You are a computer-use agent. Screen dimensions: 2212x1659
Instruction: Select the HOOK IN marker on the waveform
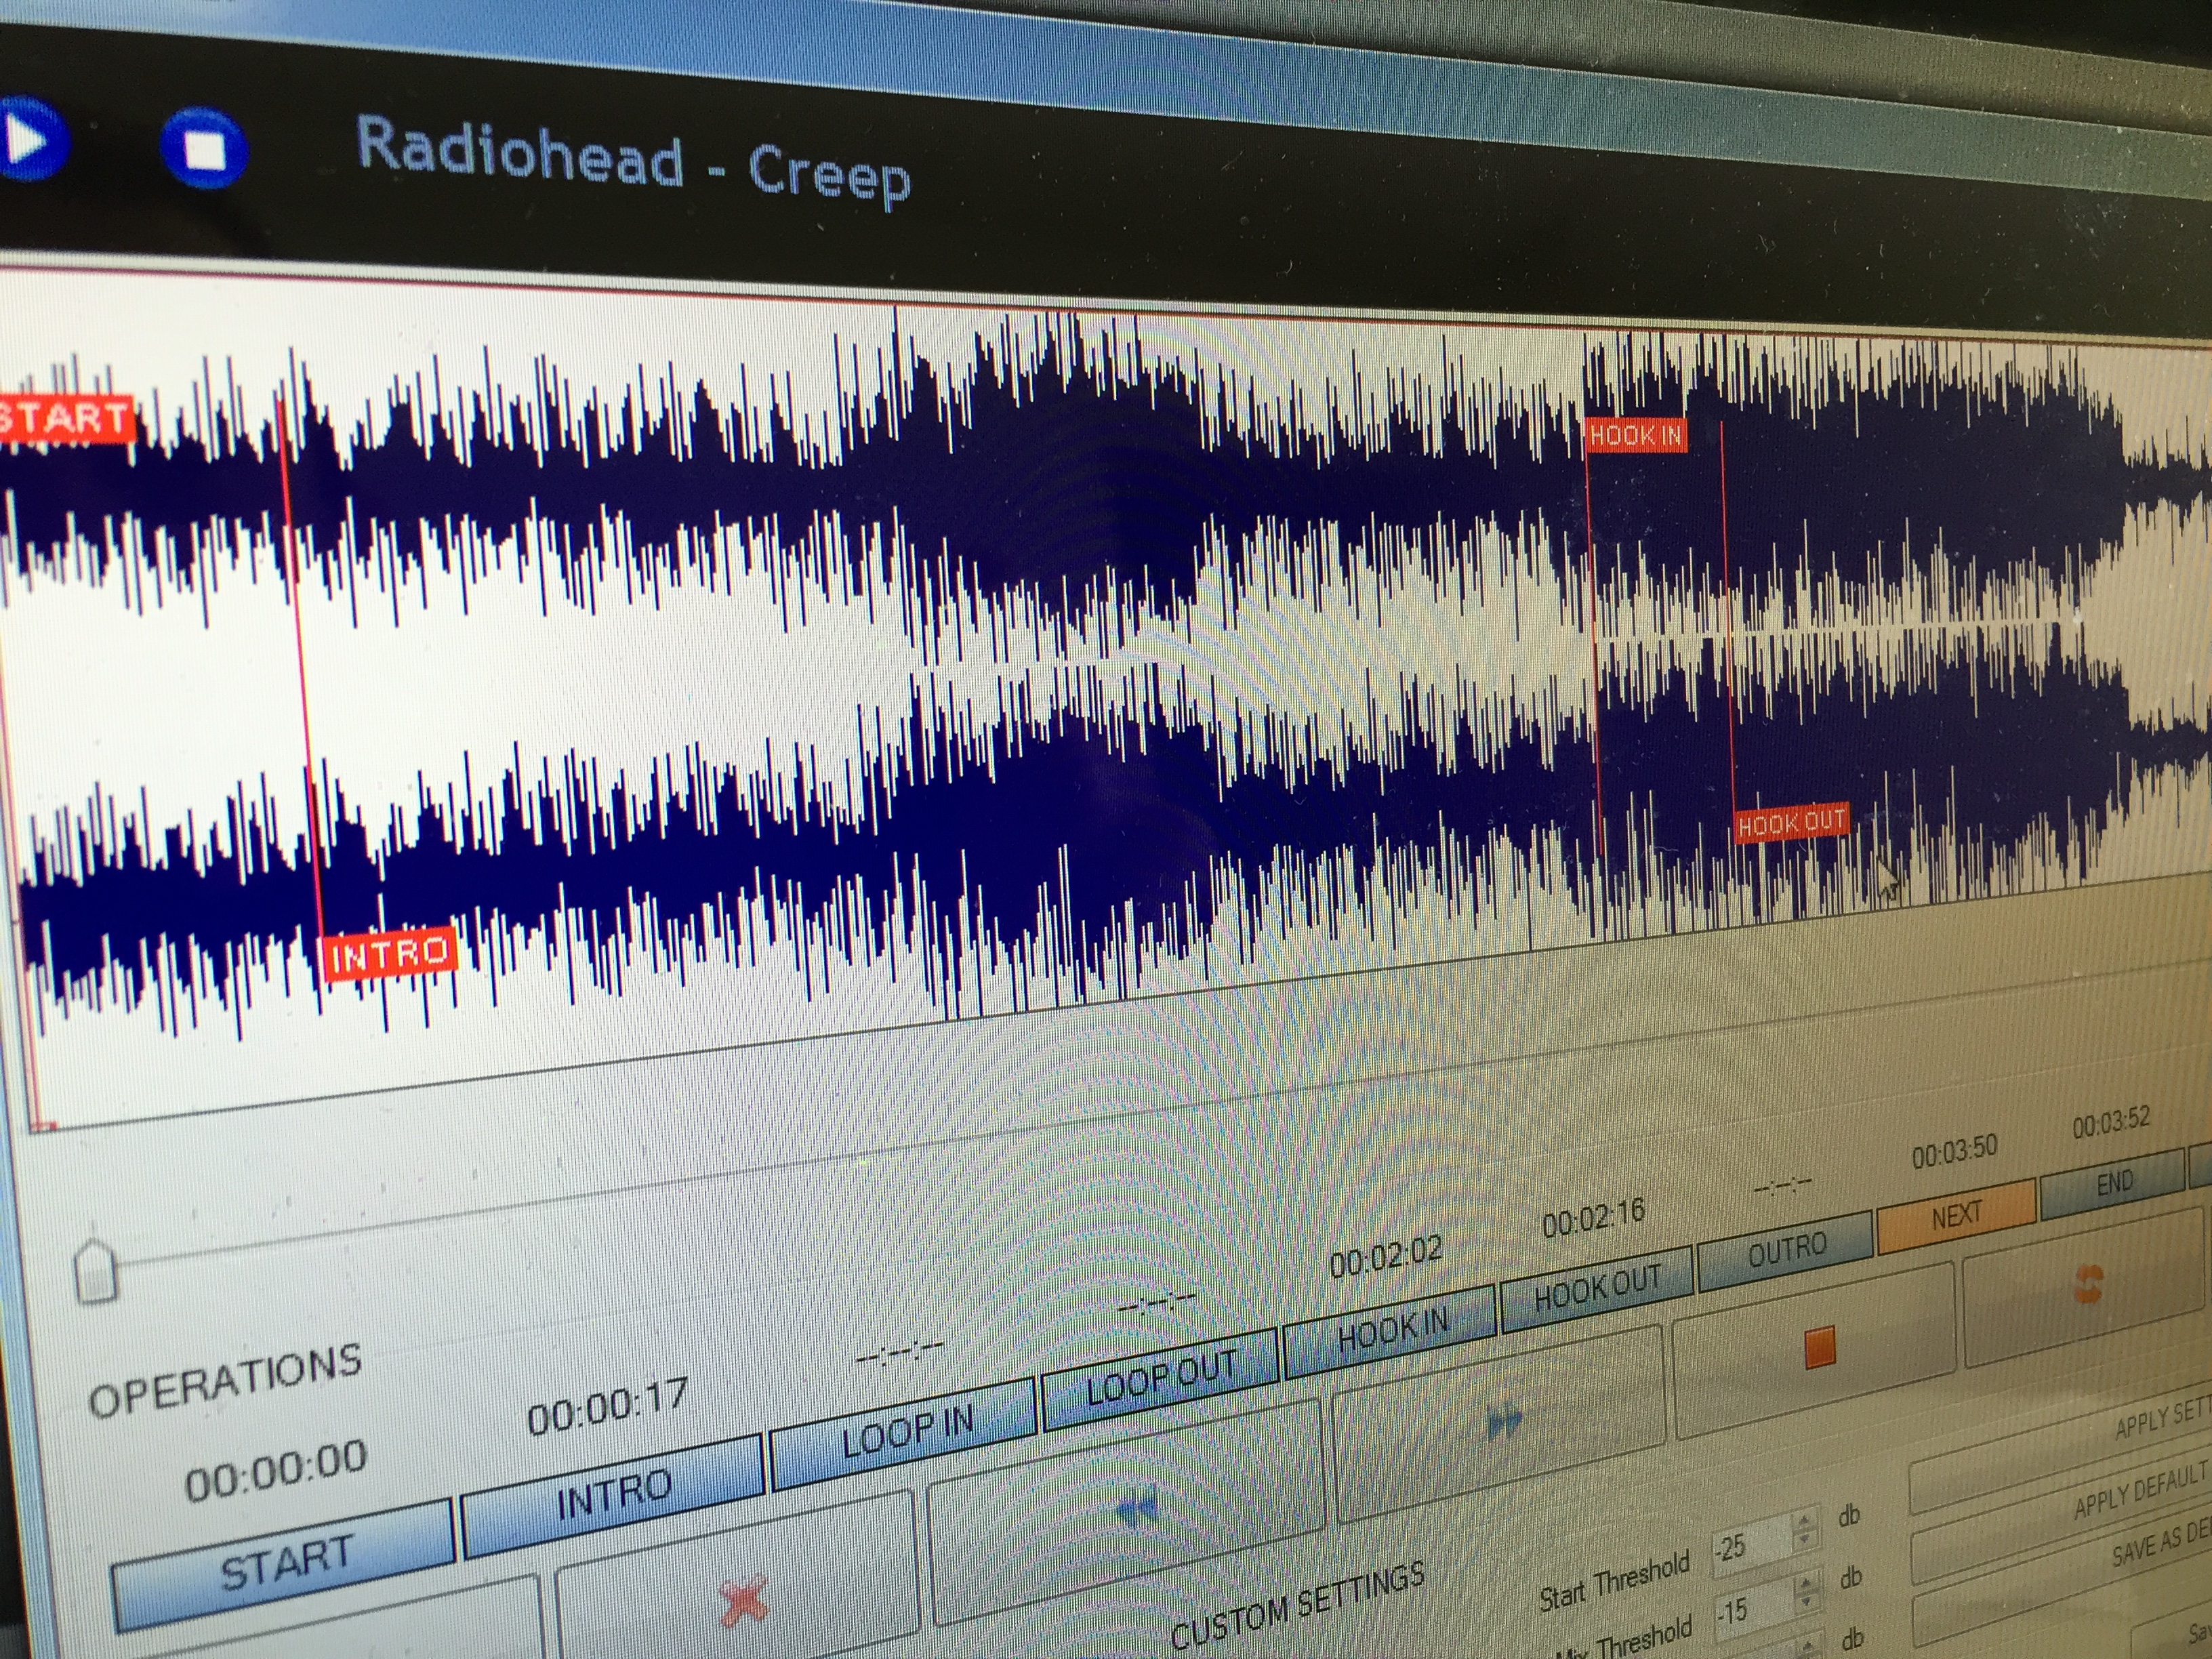(x=1636, y=436)
